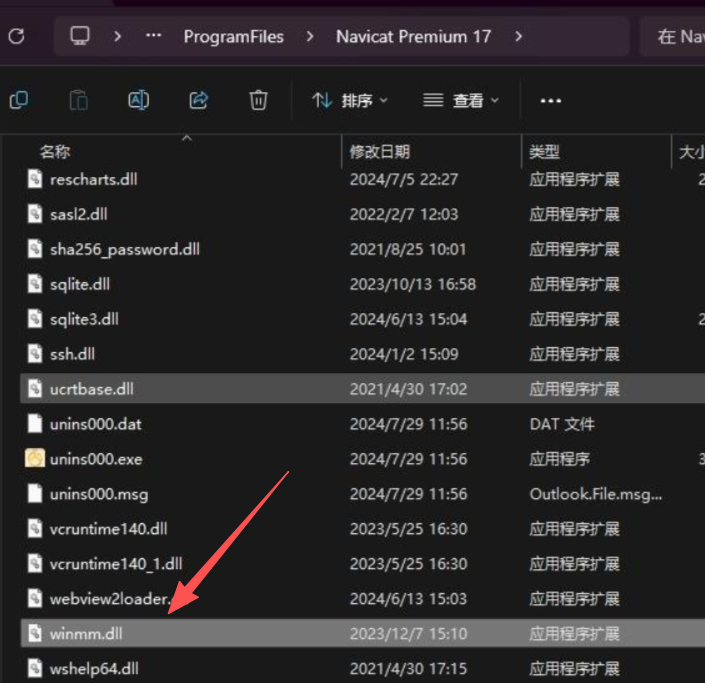The width and height of the screenshot is (705, 683).
Task: Open the 查看 view dropdown
Action: point(461,100)
